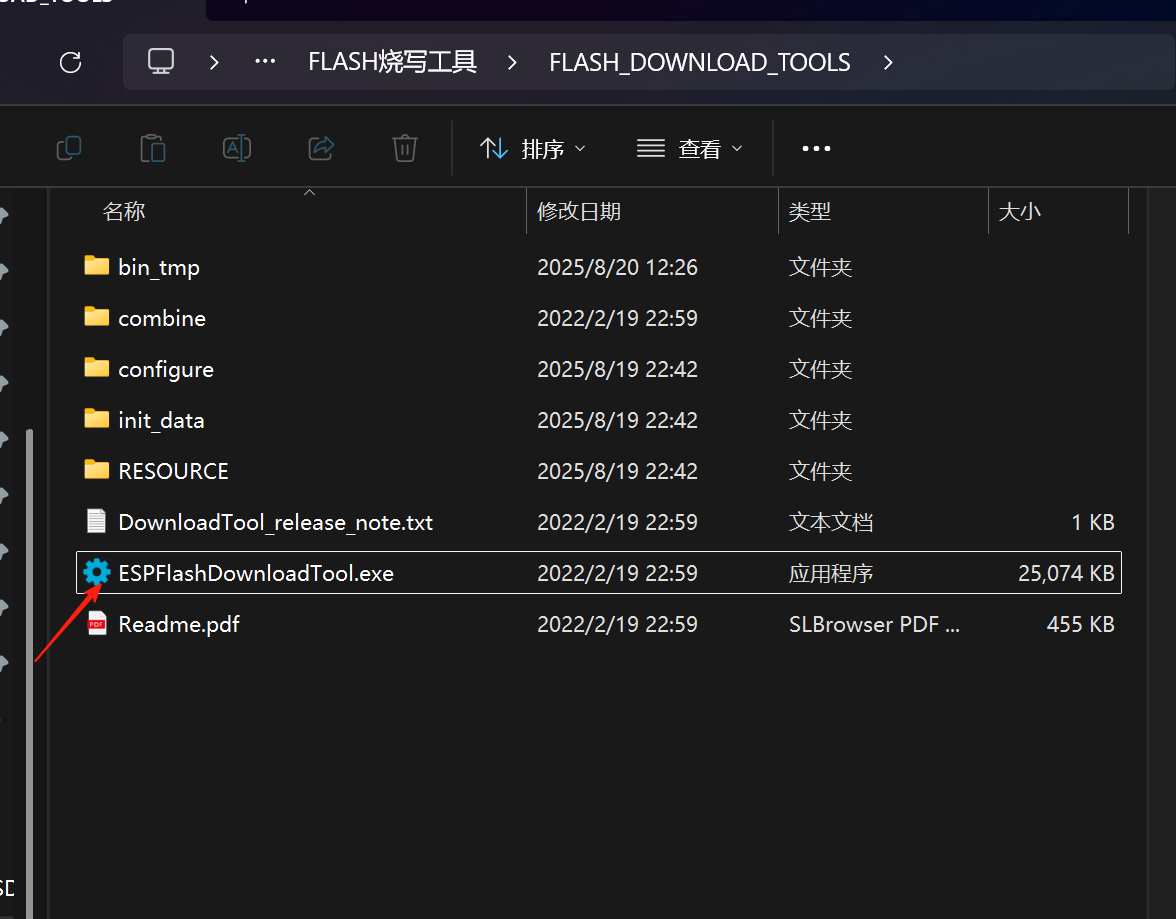Click the configure folder icon
Viewport: 1176px width, 919px height.
[x=96, y=368]
